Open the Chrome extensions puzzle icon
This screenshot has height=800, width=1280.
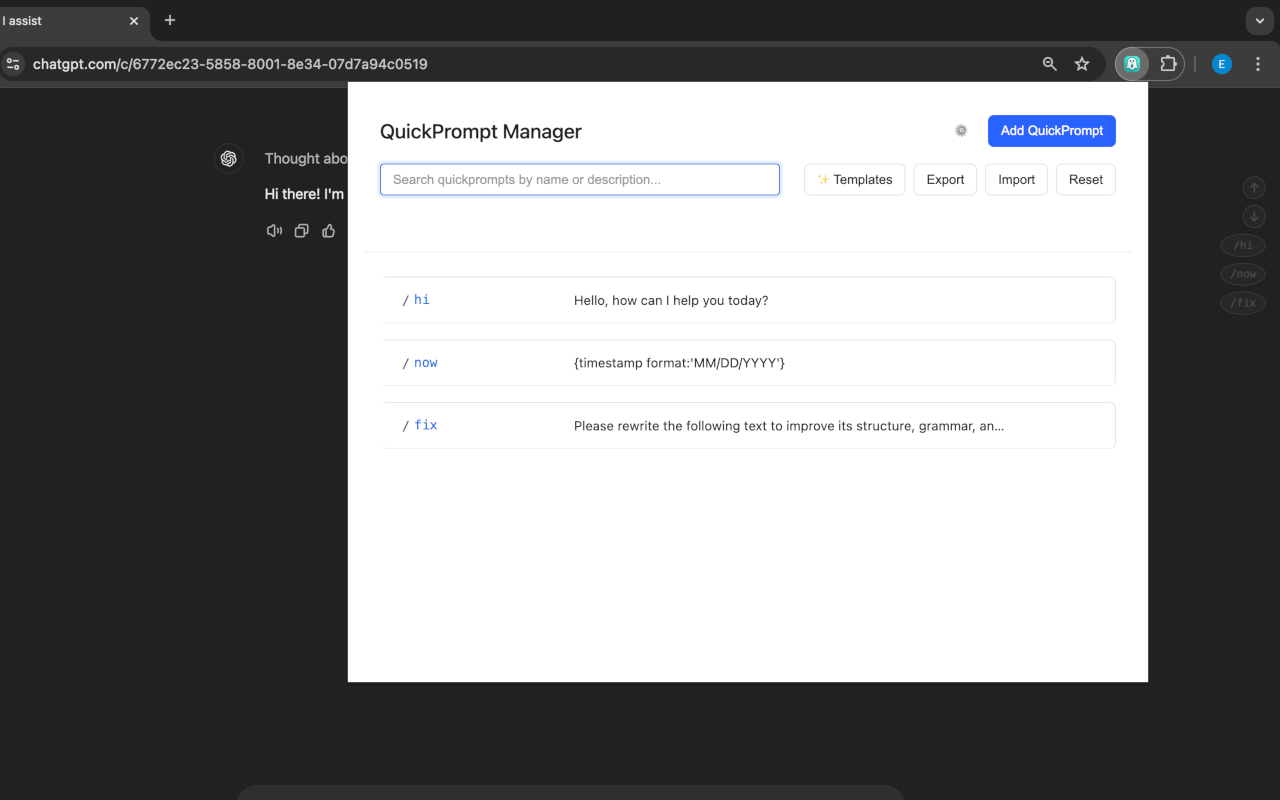[1168, 64]
